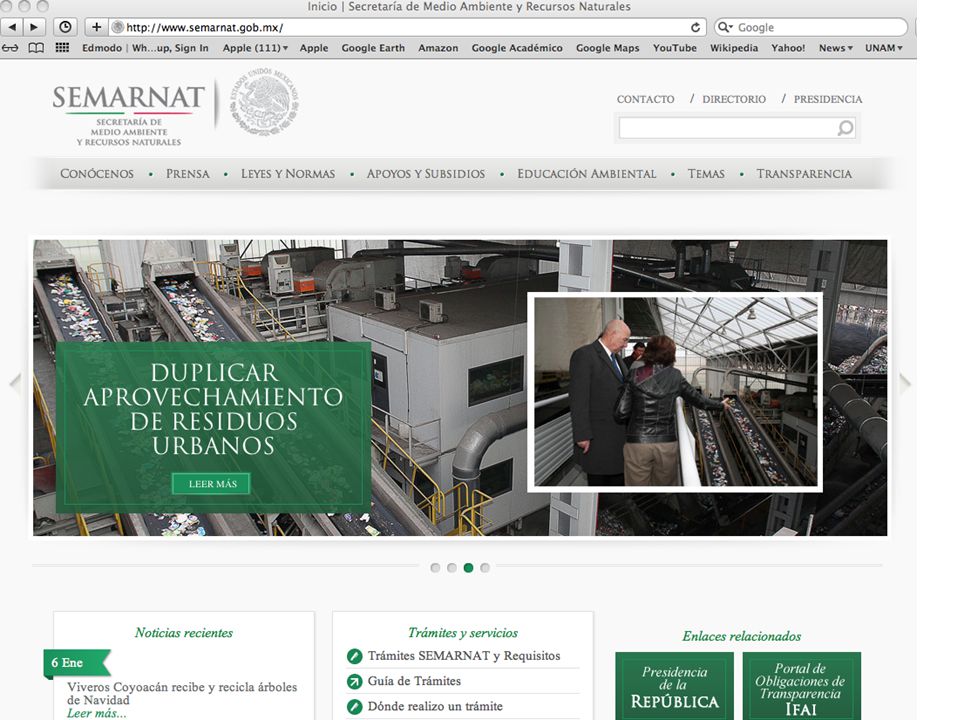Open Guía de Trámites link
Image resolution: width=960 pixels, height=720 pixels.
click(x=414, y=681)
